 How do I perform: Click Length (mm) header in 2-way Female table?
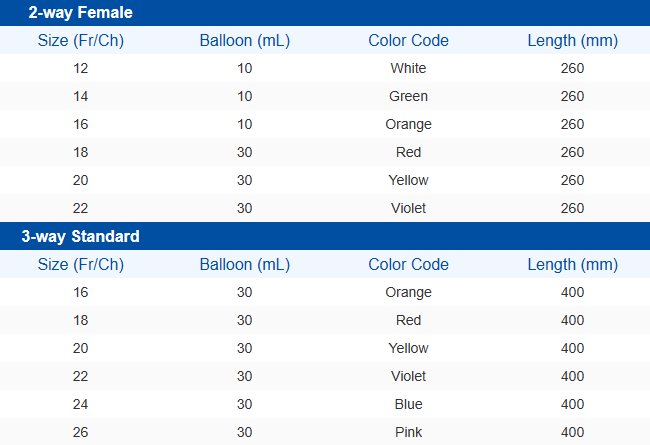572,41
